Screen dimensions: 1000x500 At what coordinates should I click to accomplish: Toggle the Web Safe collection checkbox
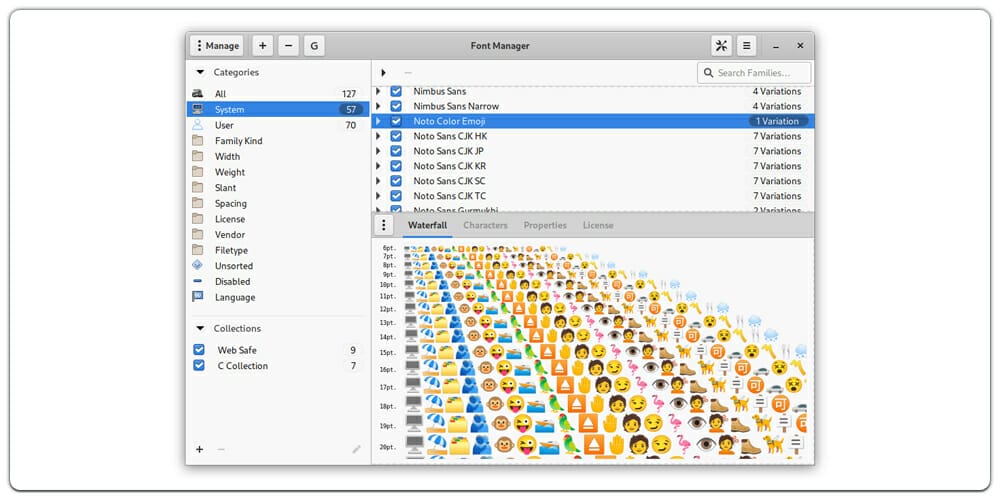coord(199,350)
